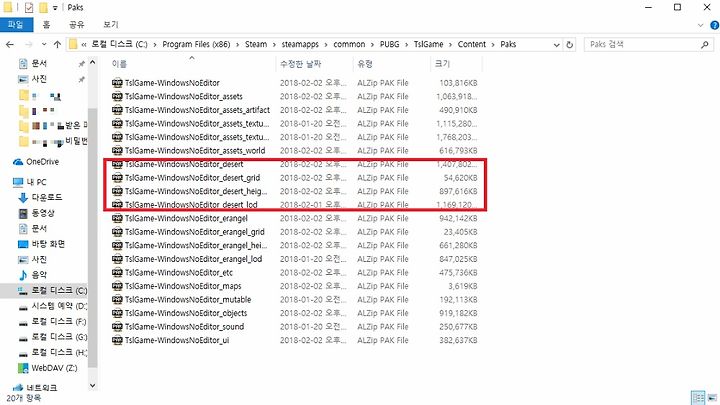This screenshot has height=405, width=720.
Task: Switch to the 홈 ribbon tab
Action: click(46, 25)
